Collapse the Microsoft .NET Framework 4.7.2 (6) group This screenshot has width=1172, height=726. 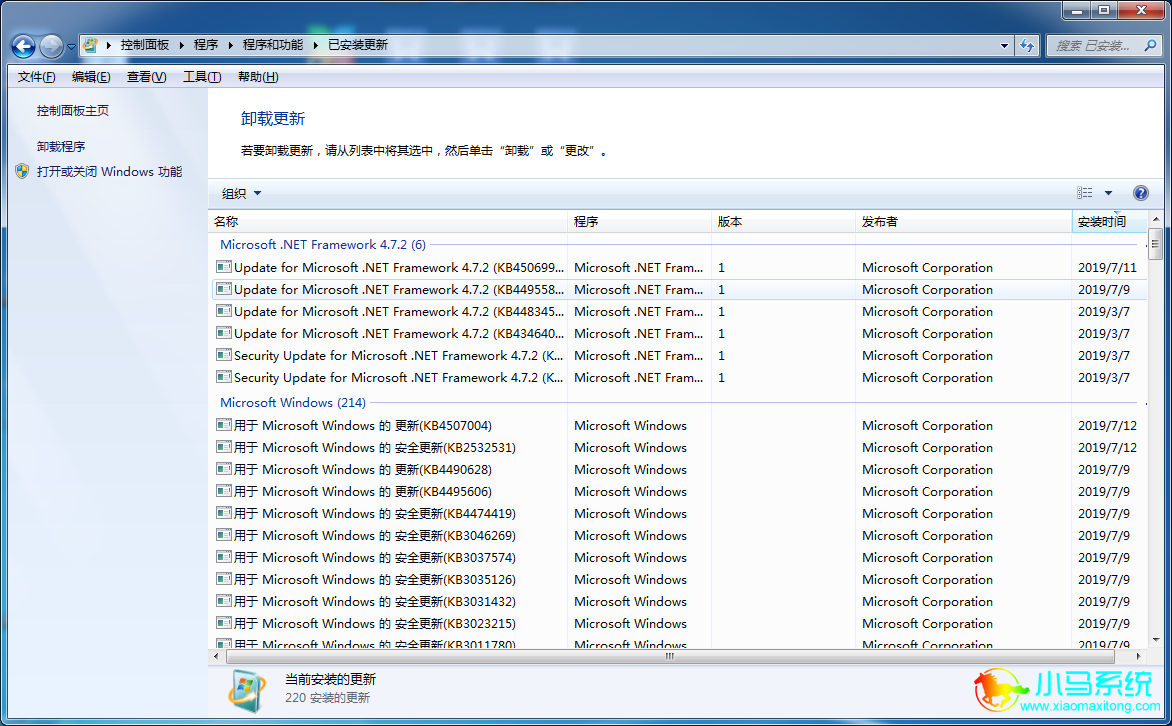coord(323,244)
